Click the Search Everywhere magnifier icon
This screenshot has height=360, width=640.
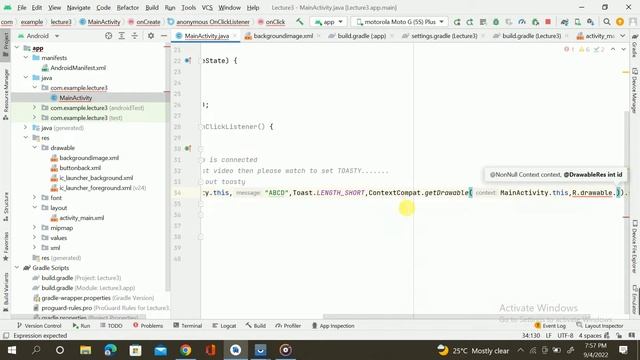coord(607,22)
